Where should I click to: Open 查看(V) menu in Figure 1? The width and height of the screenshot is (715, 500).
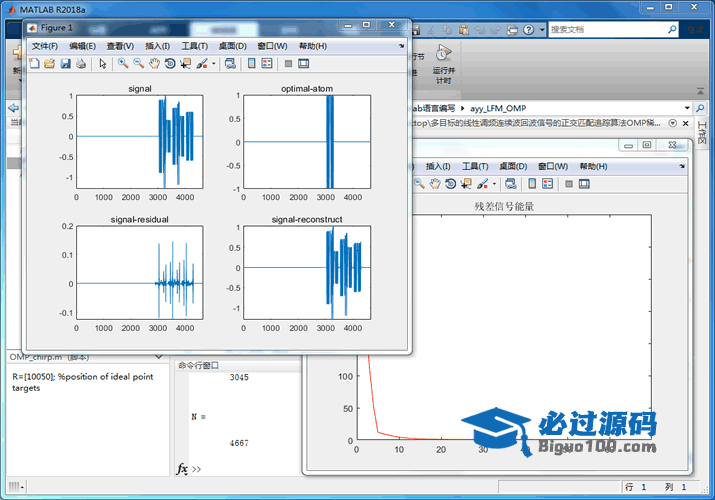(x=120, y=46)
